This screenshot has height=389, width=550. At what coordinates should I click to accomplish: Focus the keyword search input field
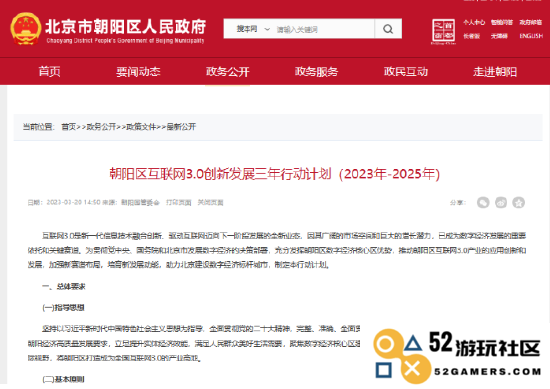(324, 29)
